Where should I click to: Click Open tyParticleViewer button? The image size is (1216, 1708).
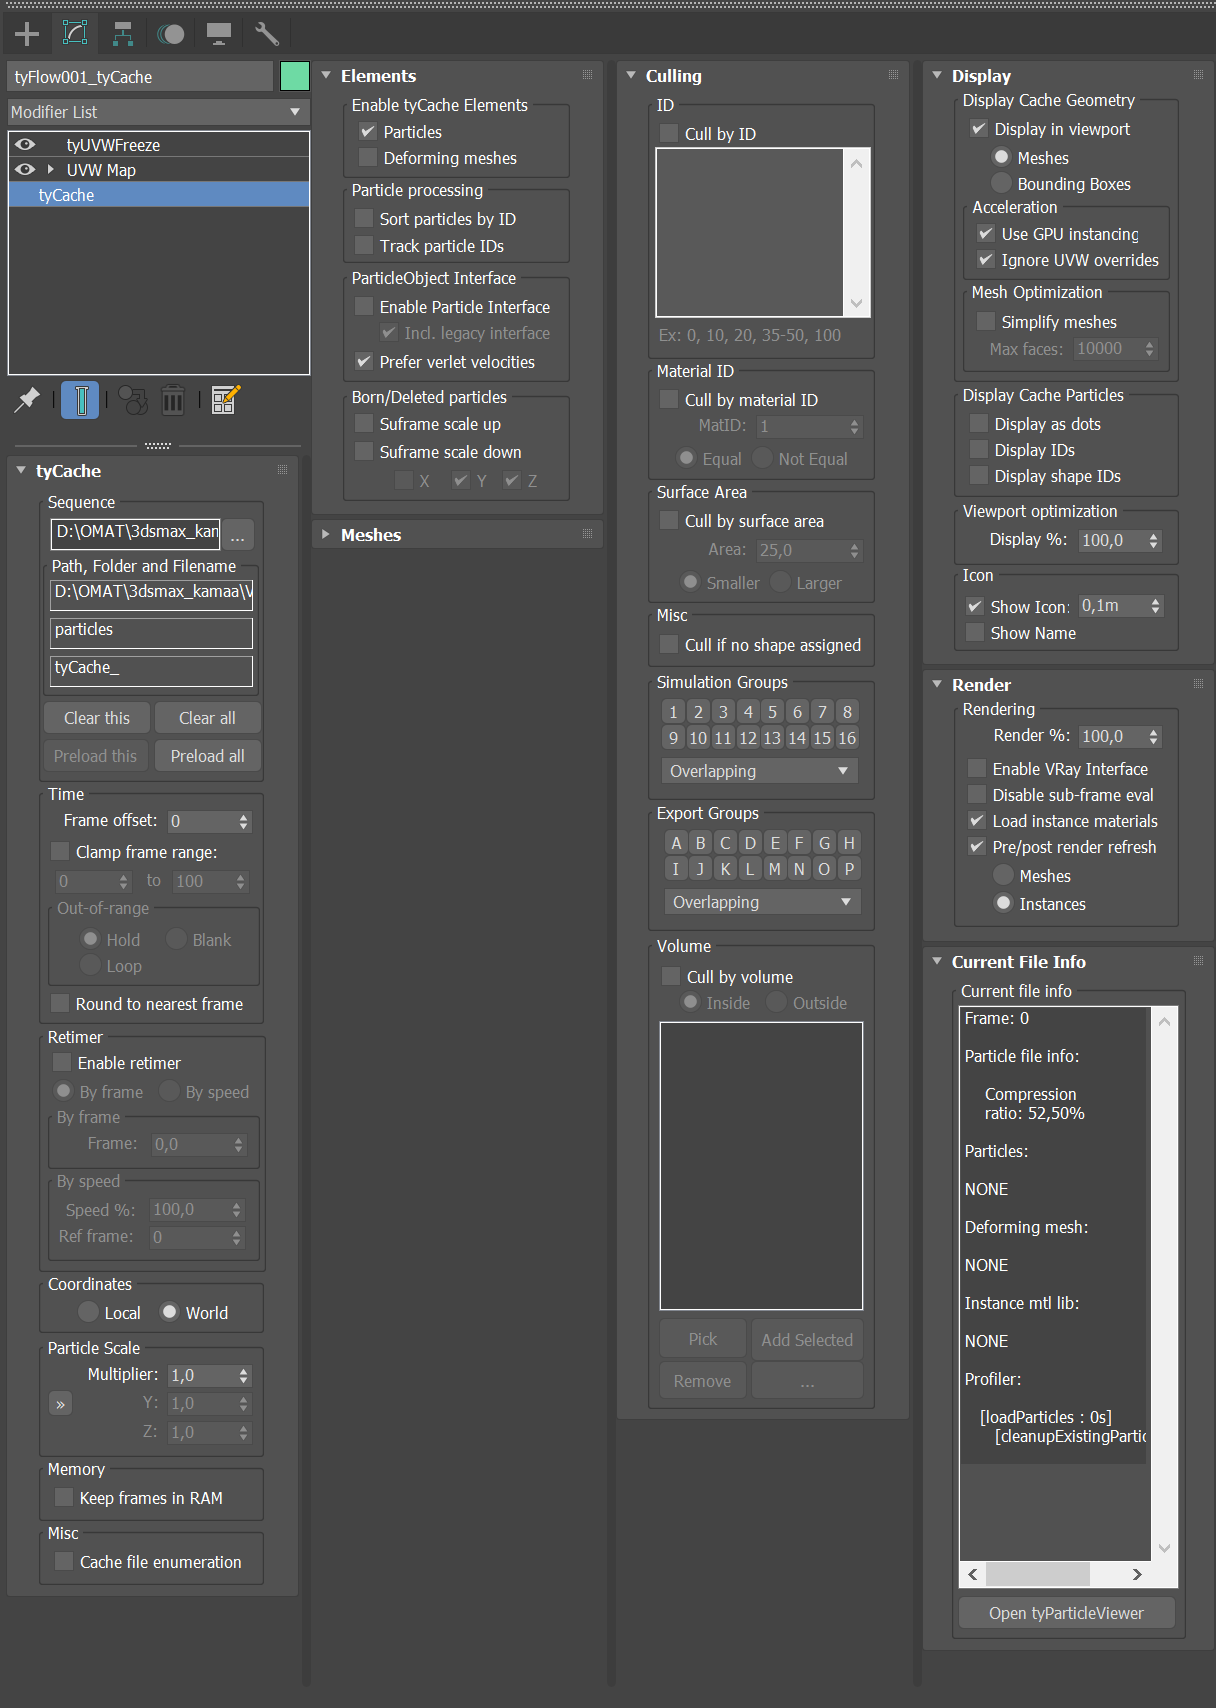1066,1613
